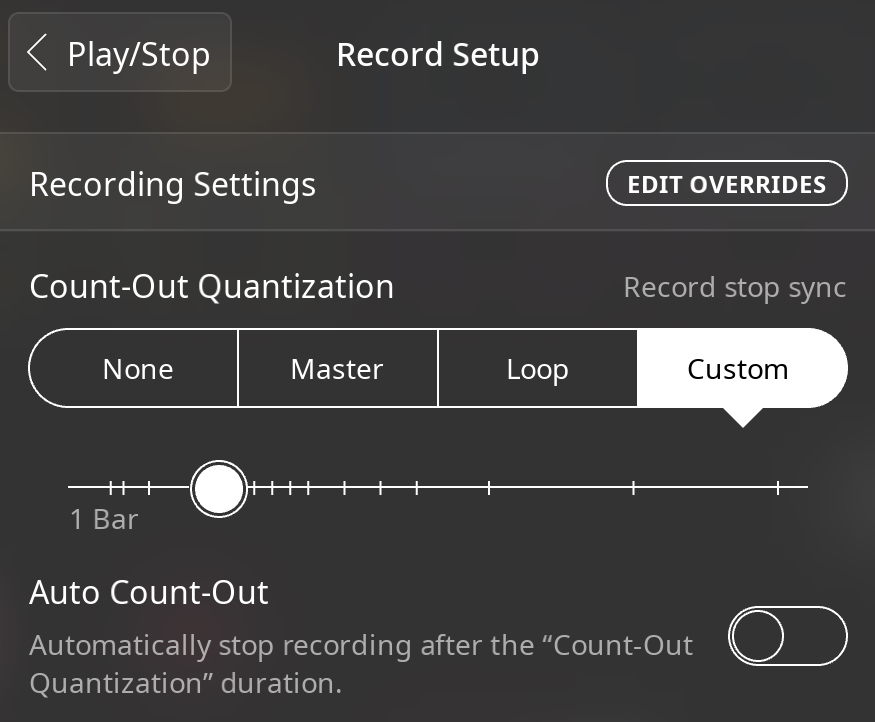Click the Record stop sync text
Image resolution: width=875 pixels, height=722 pixels.
coord(735,287)
